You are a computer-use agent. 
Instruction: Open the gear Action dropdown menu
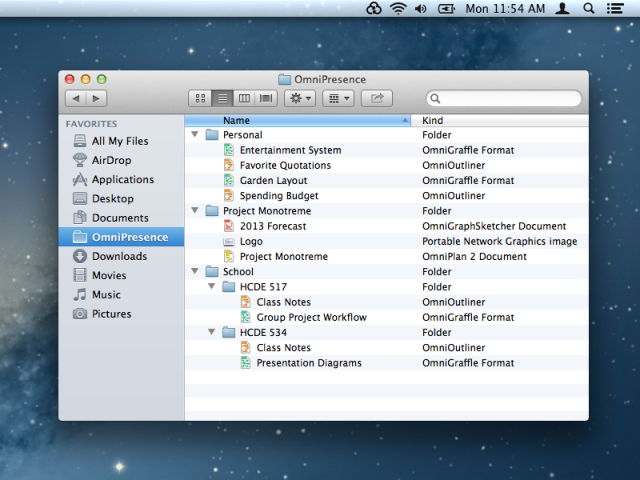pos(300,98)
